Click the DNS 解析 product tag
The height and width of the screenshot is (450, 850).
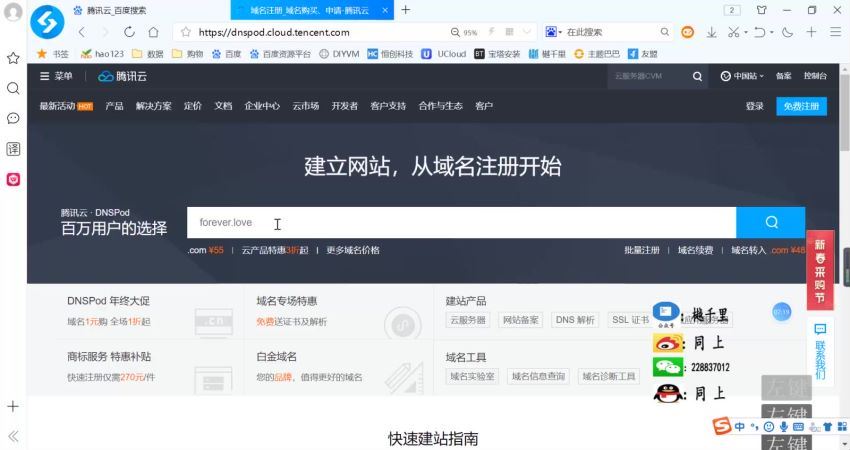click(x=575, y=320)
